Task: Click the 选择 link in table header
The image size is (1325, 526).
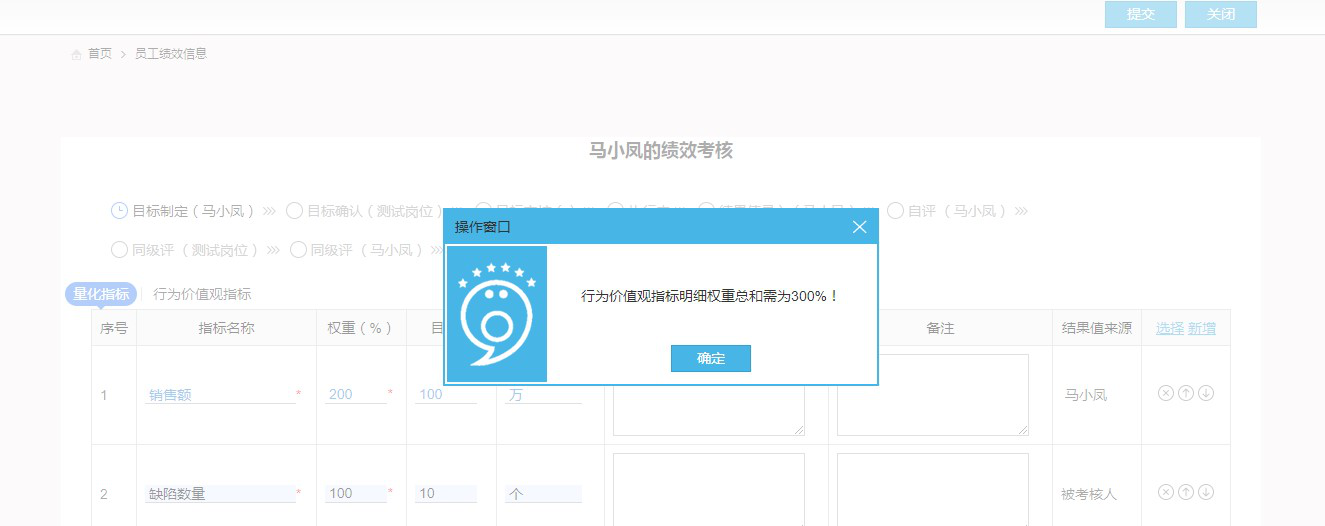Action: pos(1170,328)
